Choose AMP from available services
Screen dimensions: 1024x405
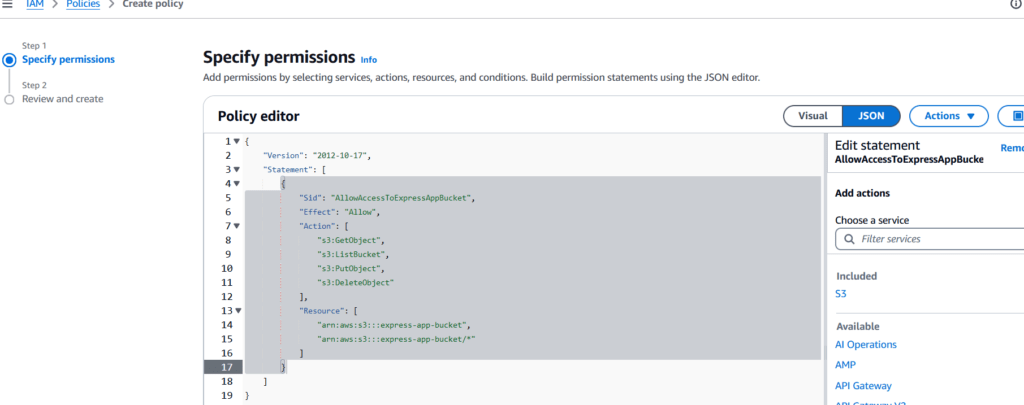point(845,365)
